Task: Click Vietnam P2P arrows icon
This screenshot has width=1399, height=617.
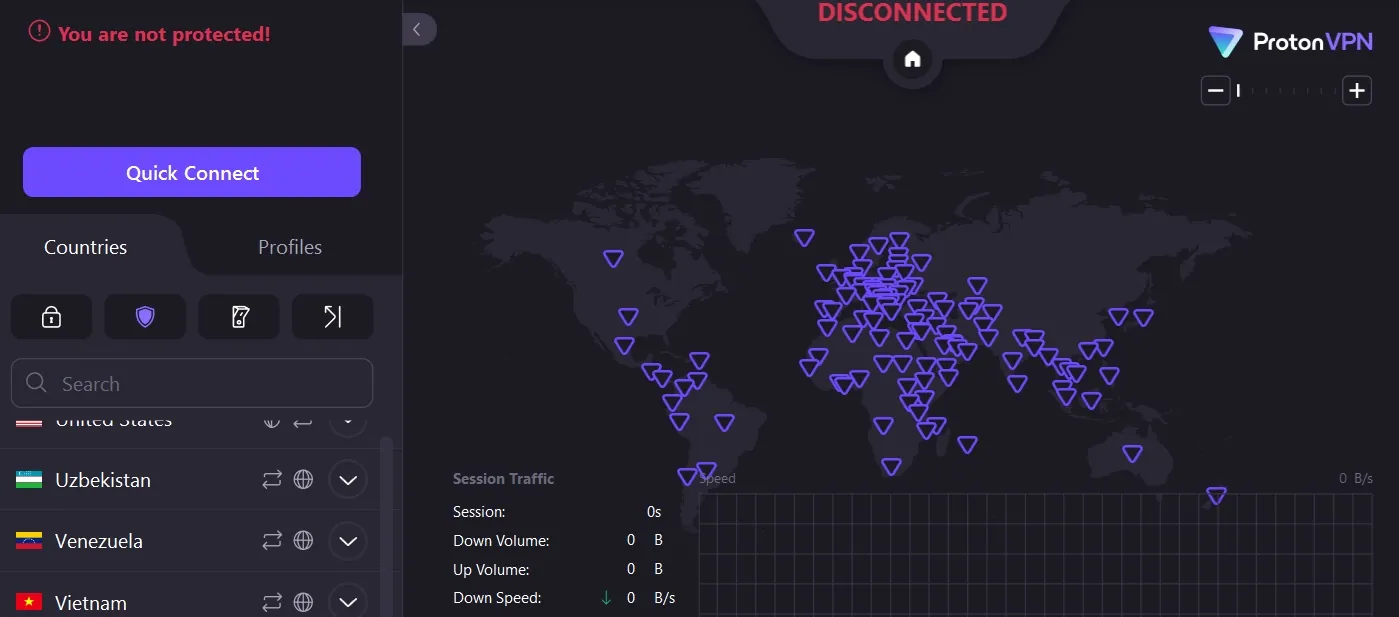Action: (272, 602)
